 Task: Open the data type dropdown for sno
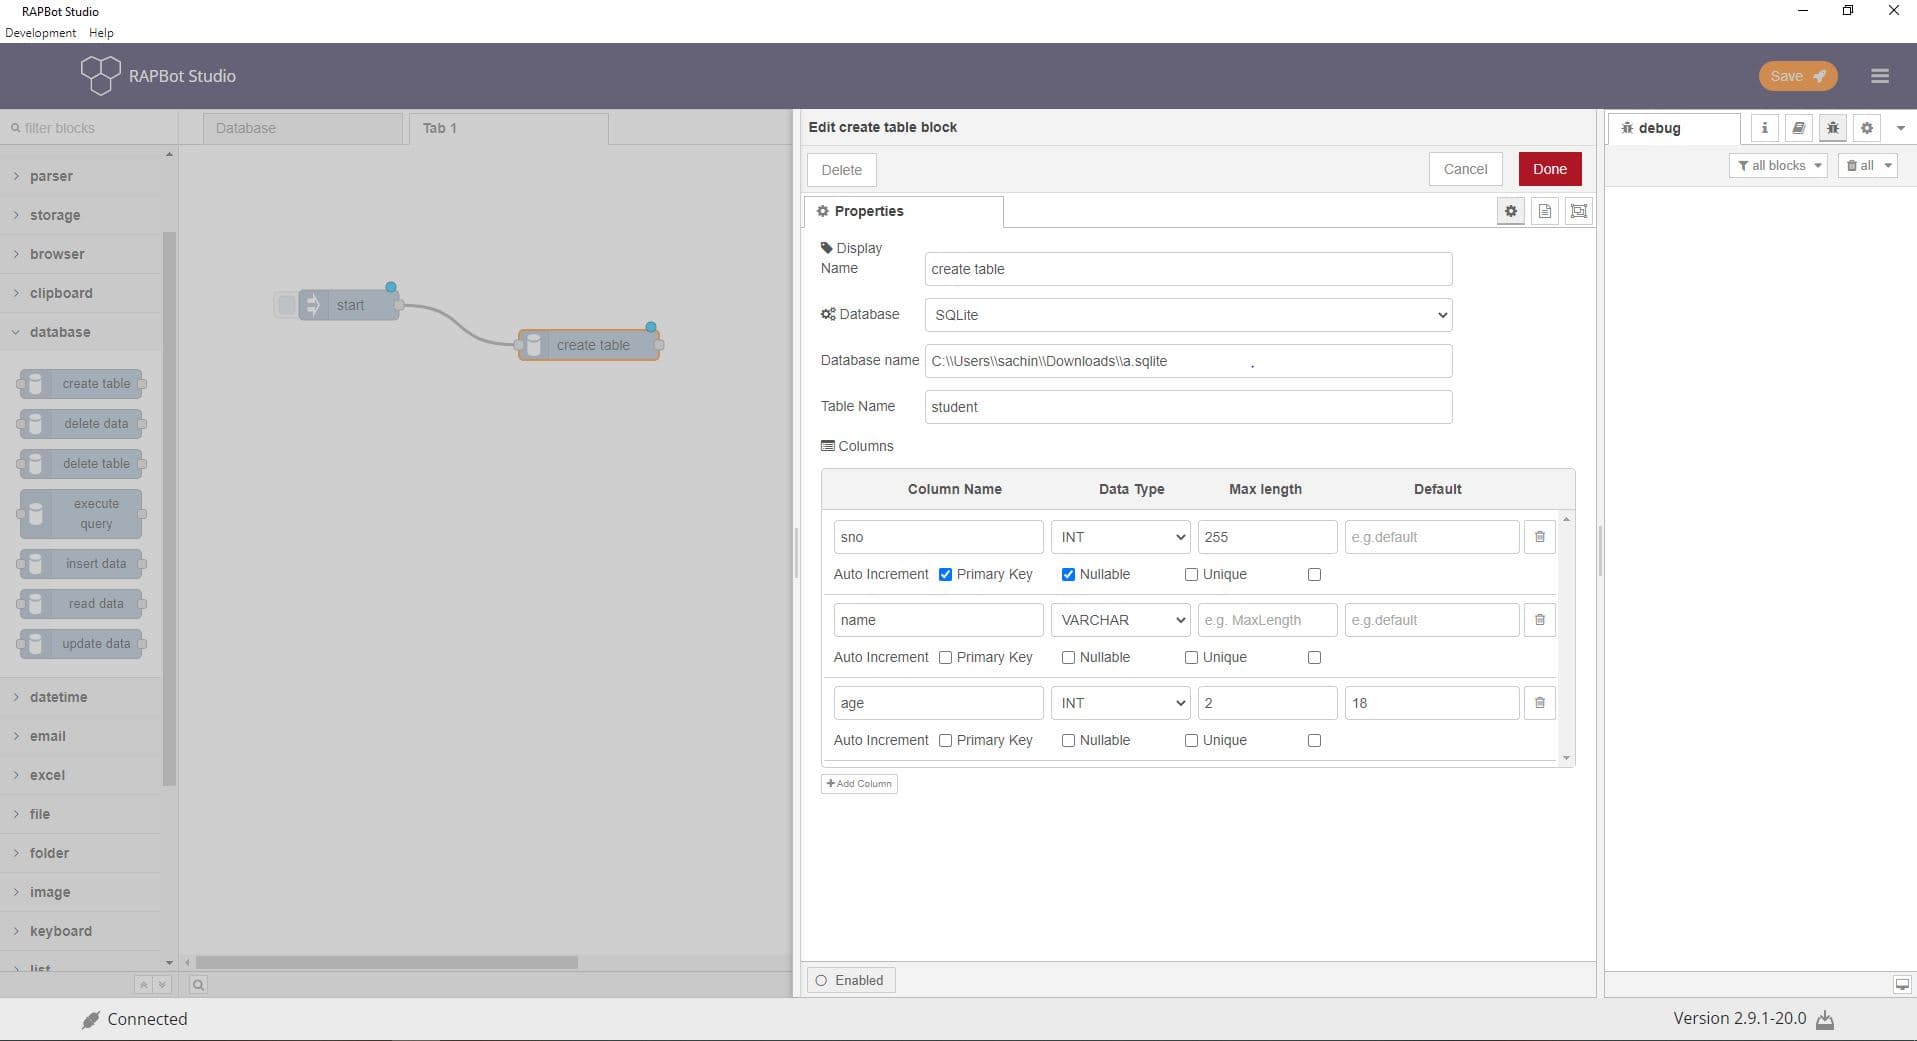(1120, 537)
